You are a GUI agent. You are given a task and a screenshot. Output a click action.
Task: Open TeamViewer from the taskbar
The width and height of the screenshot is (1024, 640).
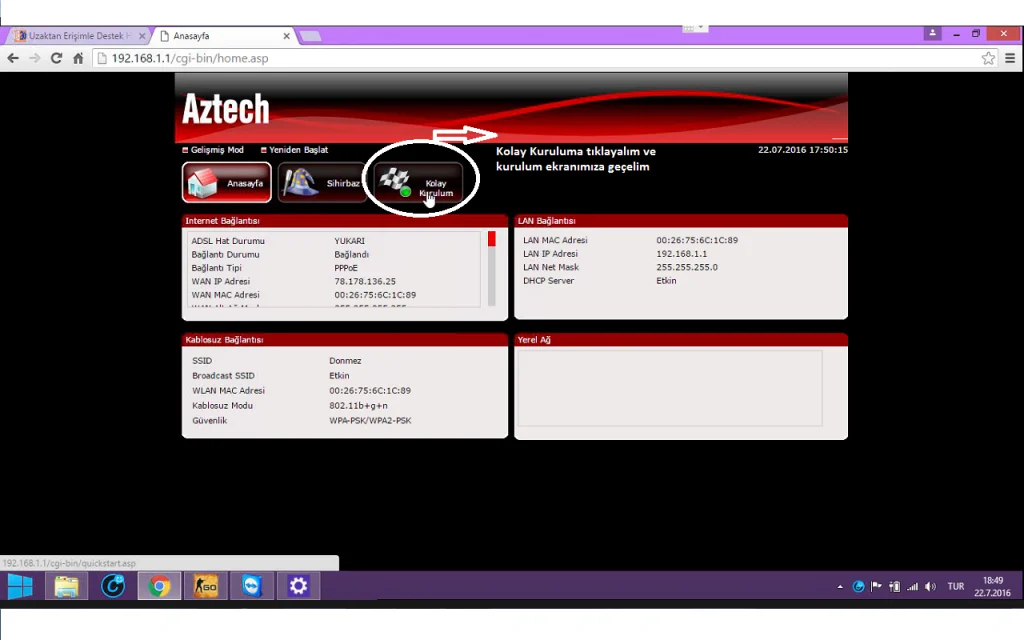coord(251,586)
